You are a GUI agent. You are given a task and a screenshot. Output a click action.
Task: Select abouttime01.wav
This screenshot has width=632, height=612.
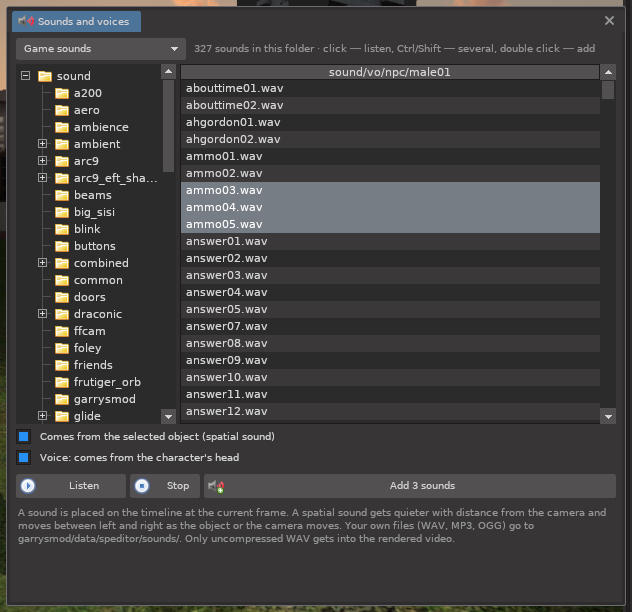coord(390,88)
